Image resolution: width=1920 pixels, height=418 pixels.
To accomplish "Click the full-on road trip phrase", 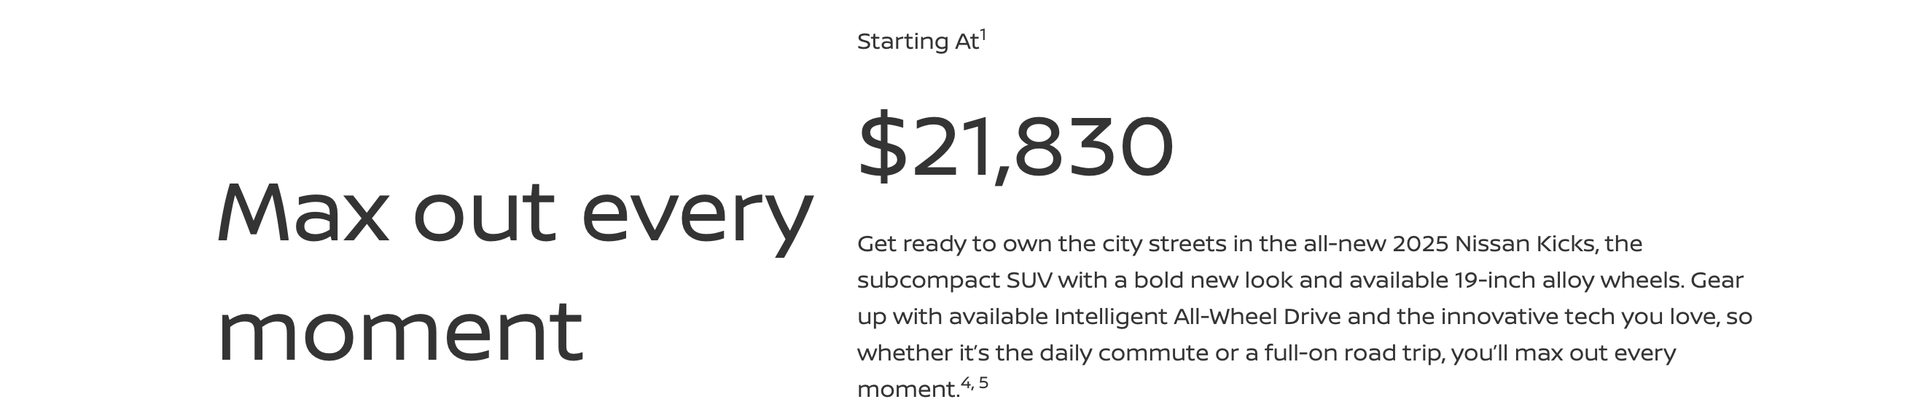I will pyautogui.click(x=1353, y=354).
